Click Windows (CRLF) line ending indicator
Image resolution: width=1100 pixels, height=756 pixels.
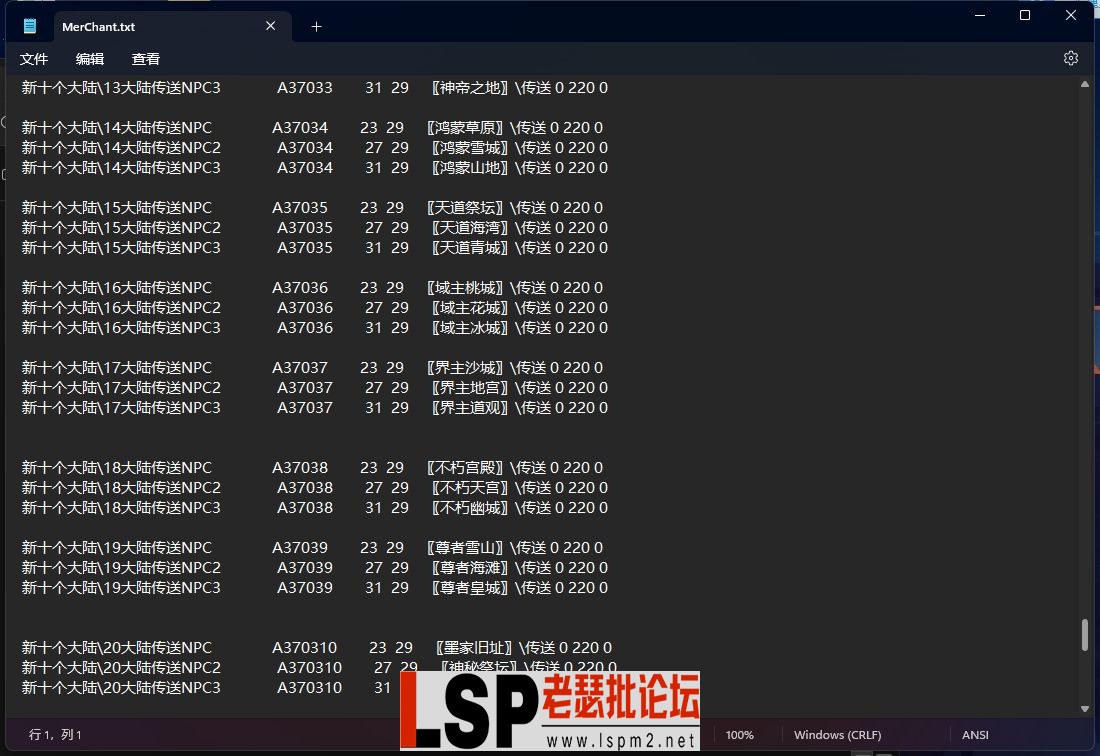click(838, 735)
